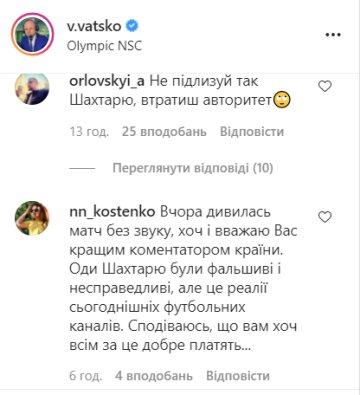Image resolution: width=360 pixels, height=395 pixels.
Task: Click the 13 год. timestamp
Action: click(89, 132)
